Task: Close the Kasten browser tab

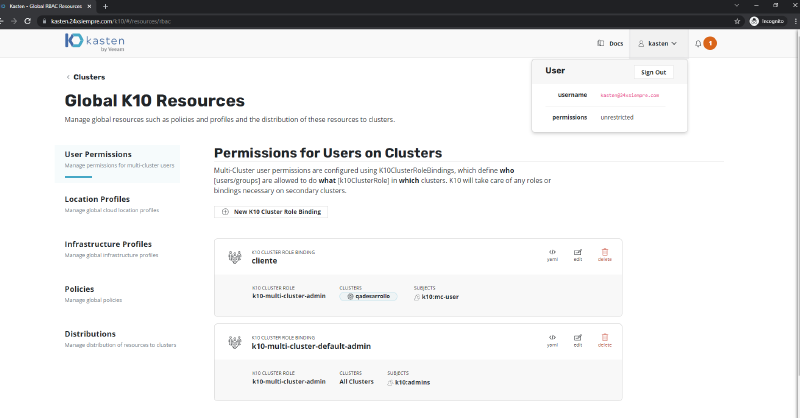Action: tap(89, 7)
